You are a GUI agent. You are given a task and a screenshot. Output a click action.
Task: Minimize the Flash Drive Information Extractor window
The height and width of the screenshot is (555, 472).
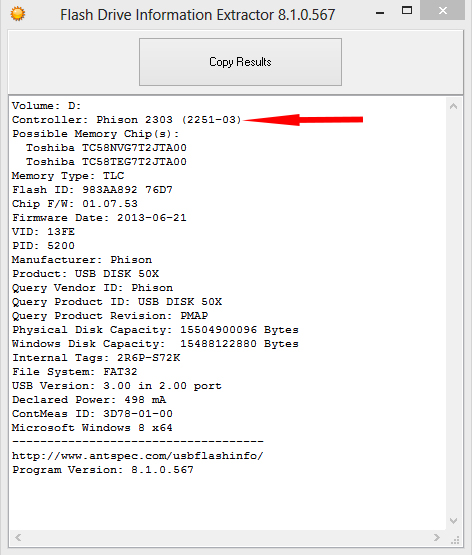(380, 13)
